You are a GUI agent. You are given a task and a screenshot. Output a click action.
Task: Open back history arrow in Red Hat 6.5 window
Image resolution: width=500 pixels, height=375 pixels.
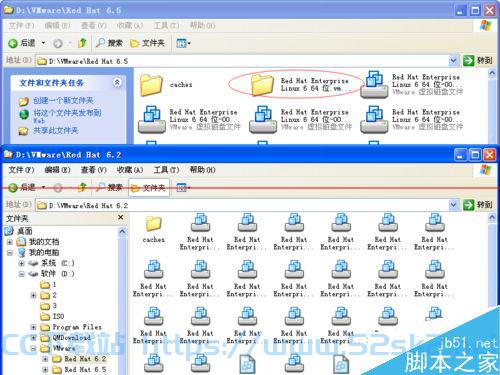point(43,43)
